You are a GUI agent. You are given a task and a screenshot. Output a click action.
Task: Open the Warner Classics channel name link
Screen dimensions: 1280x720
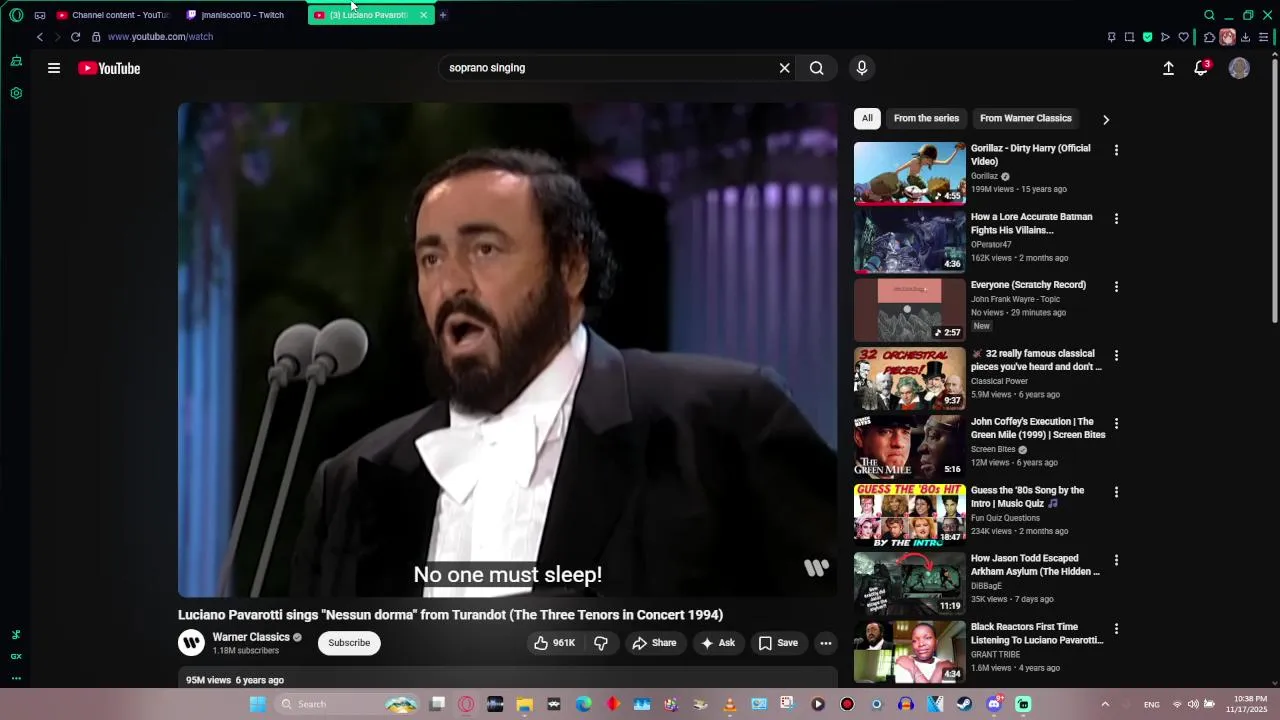[x=251, y=637]
